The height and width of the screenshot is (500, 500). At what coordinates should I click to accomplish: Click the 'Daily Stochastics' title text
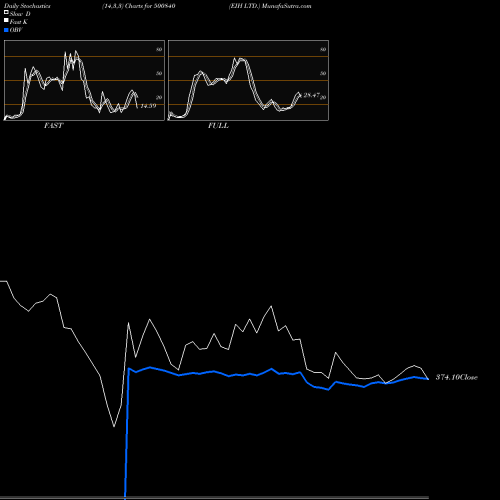click(27, 6)
